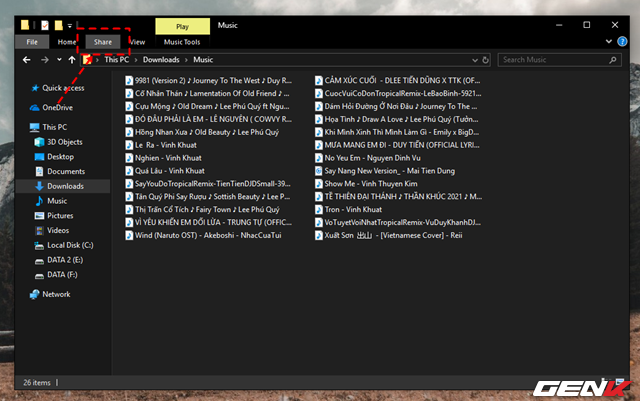640x401 pixels.
Task: Click the Network icon in the navigation pane
Action: point(35,294)
